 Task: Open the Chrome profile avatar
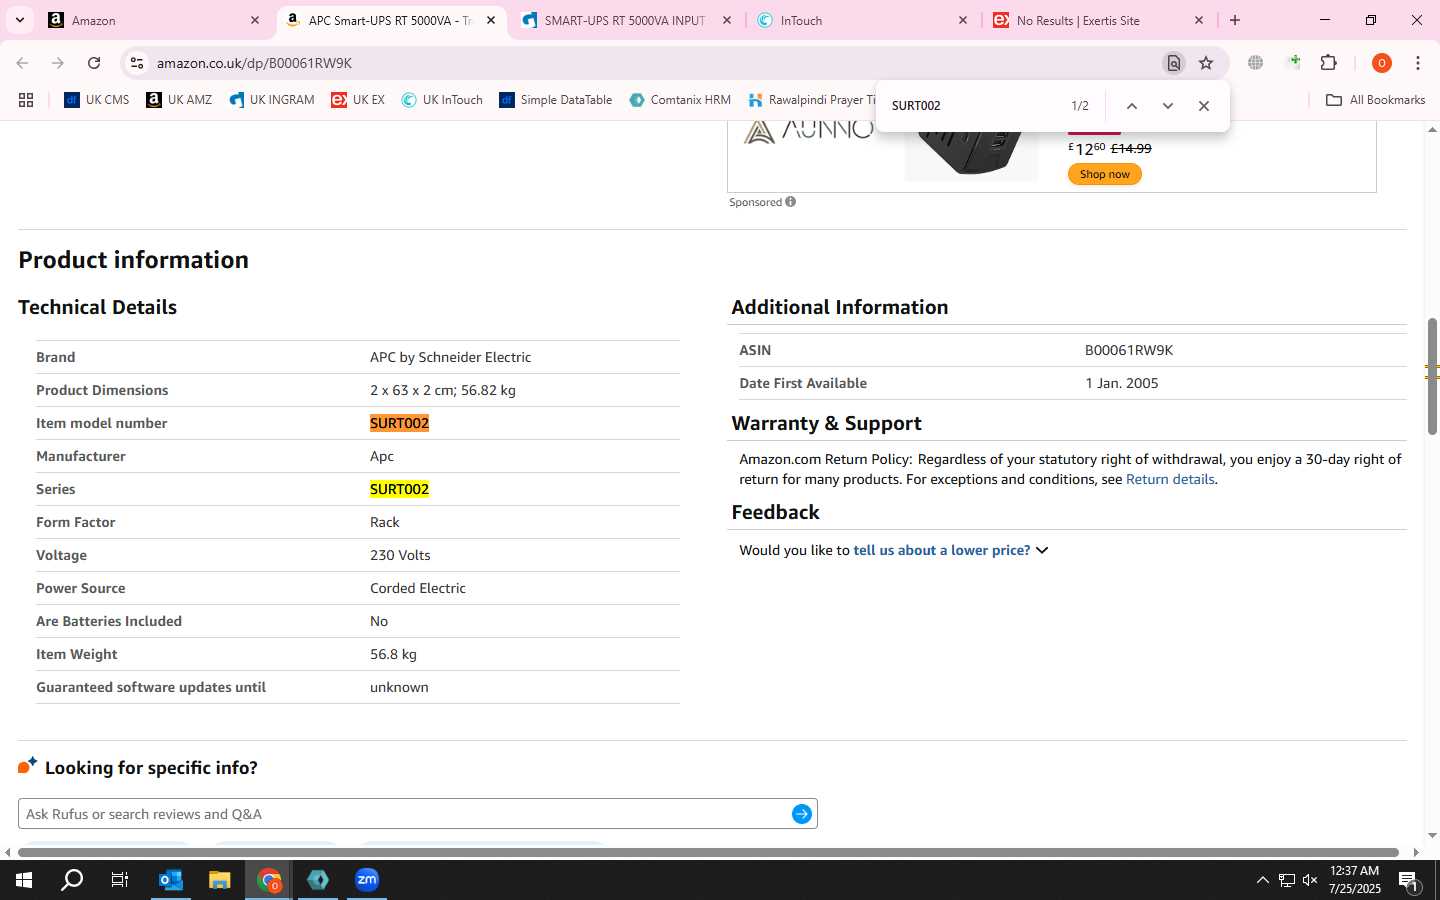coord(1381,63)
